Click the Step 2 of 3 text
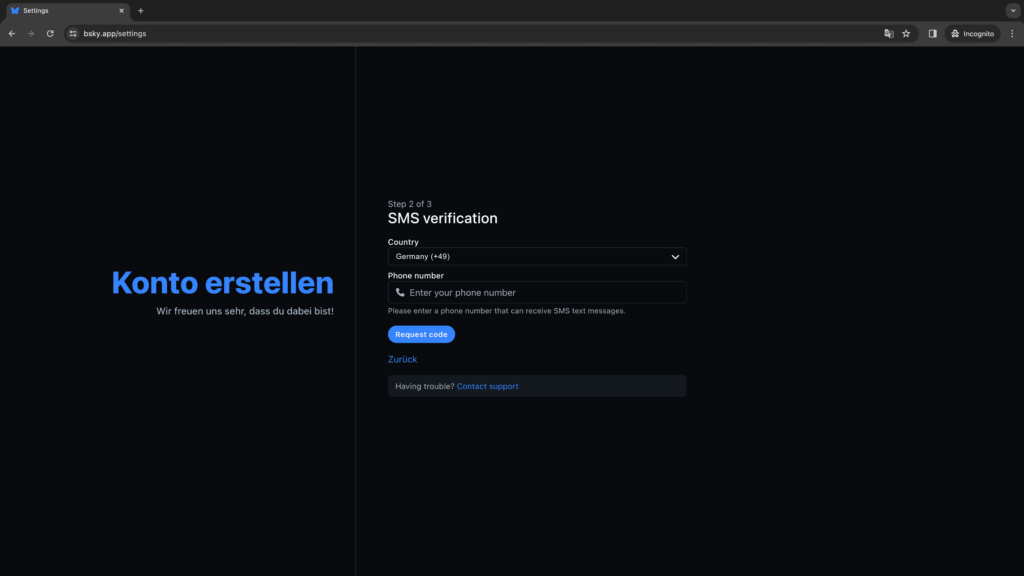Screen dimensions: 1024x576 coord(409,204)
